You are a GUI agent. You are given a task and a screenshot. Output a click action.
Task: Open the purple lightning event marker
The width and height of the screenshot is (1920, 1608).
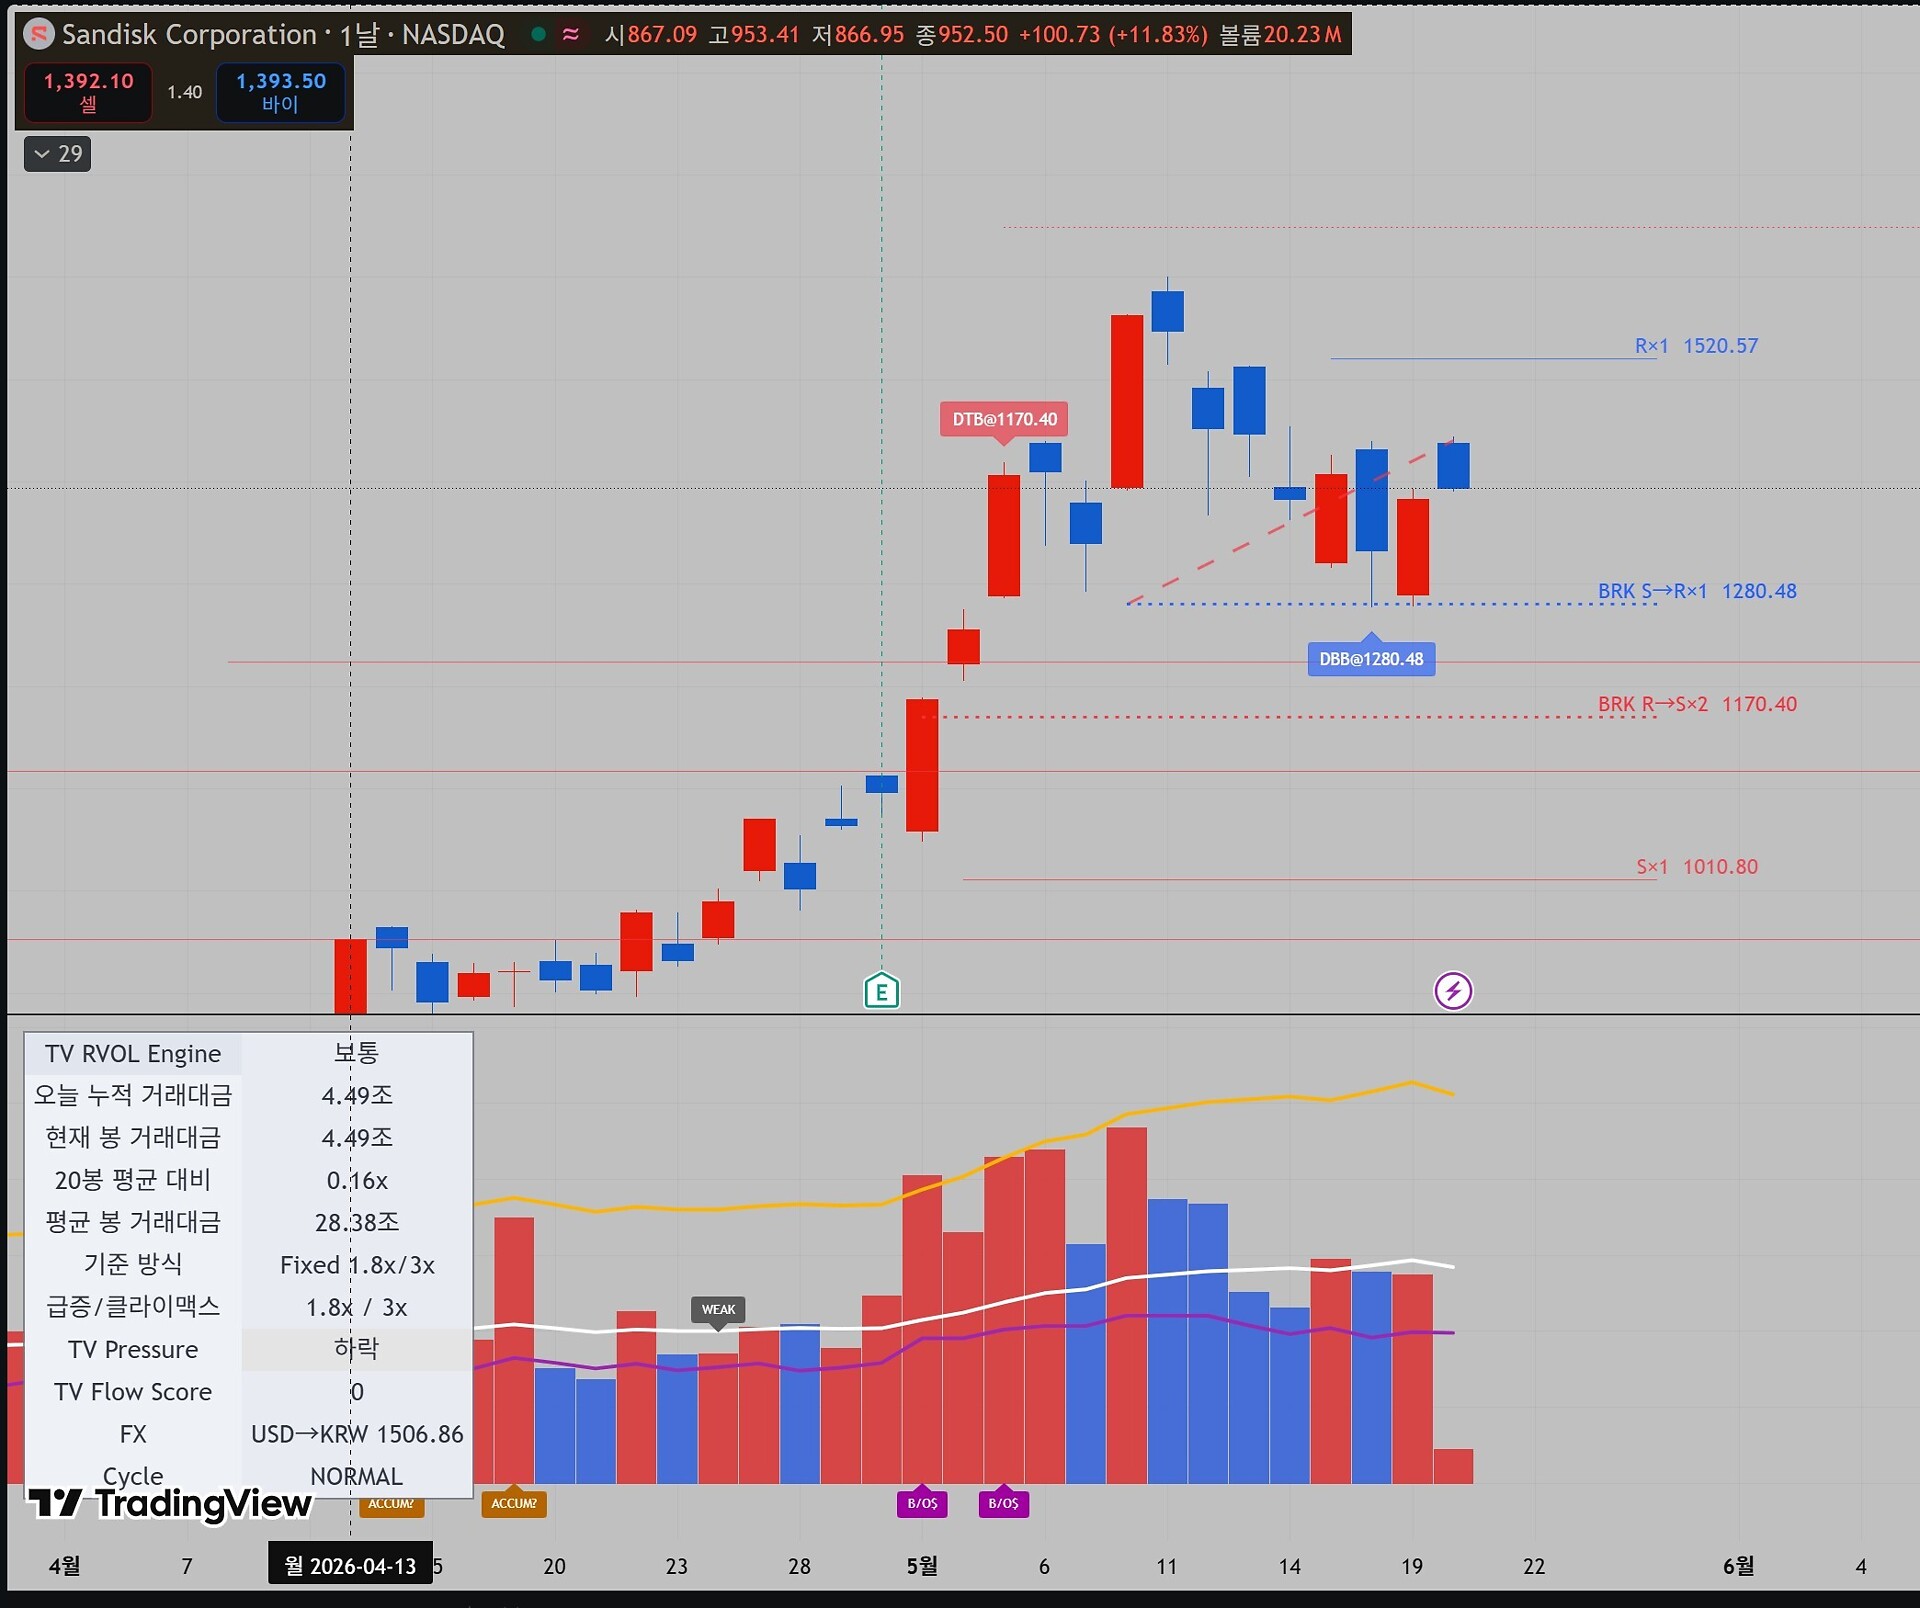coord(1453,991)
